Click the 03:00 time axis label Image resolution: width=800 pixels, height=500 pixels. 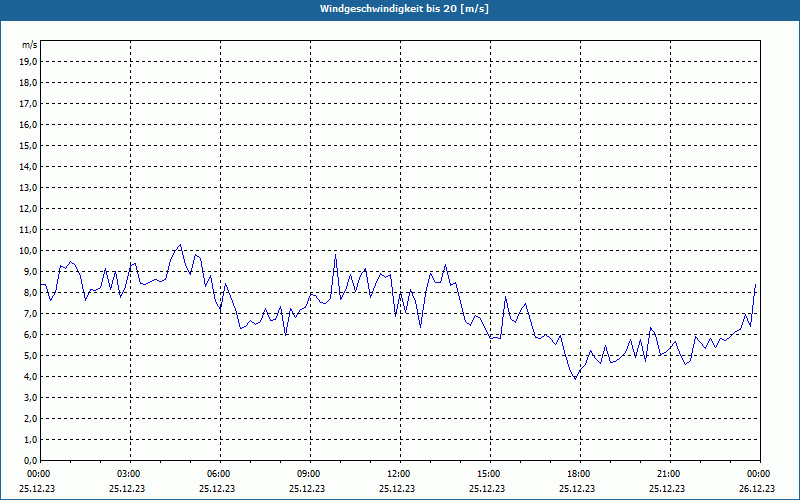(x=130, y=474)
